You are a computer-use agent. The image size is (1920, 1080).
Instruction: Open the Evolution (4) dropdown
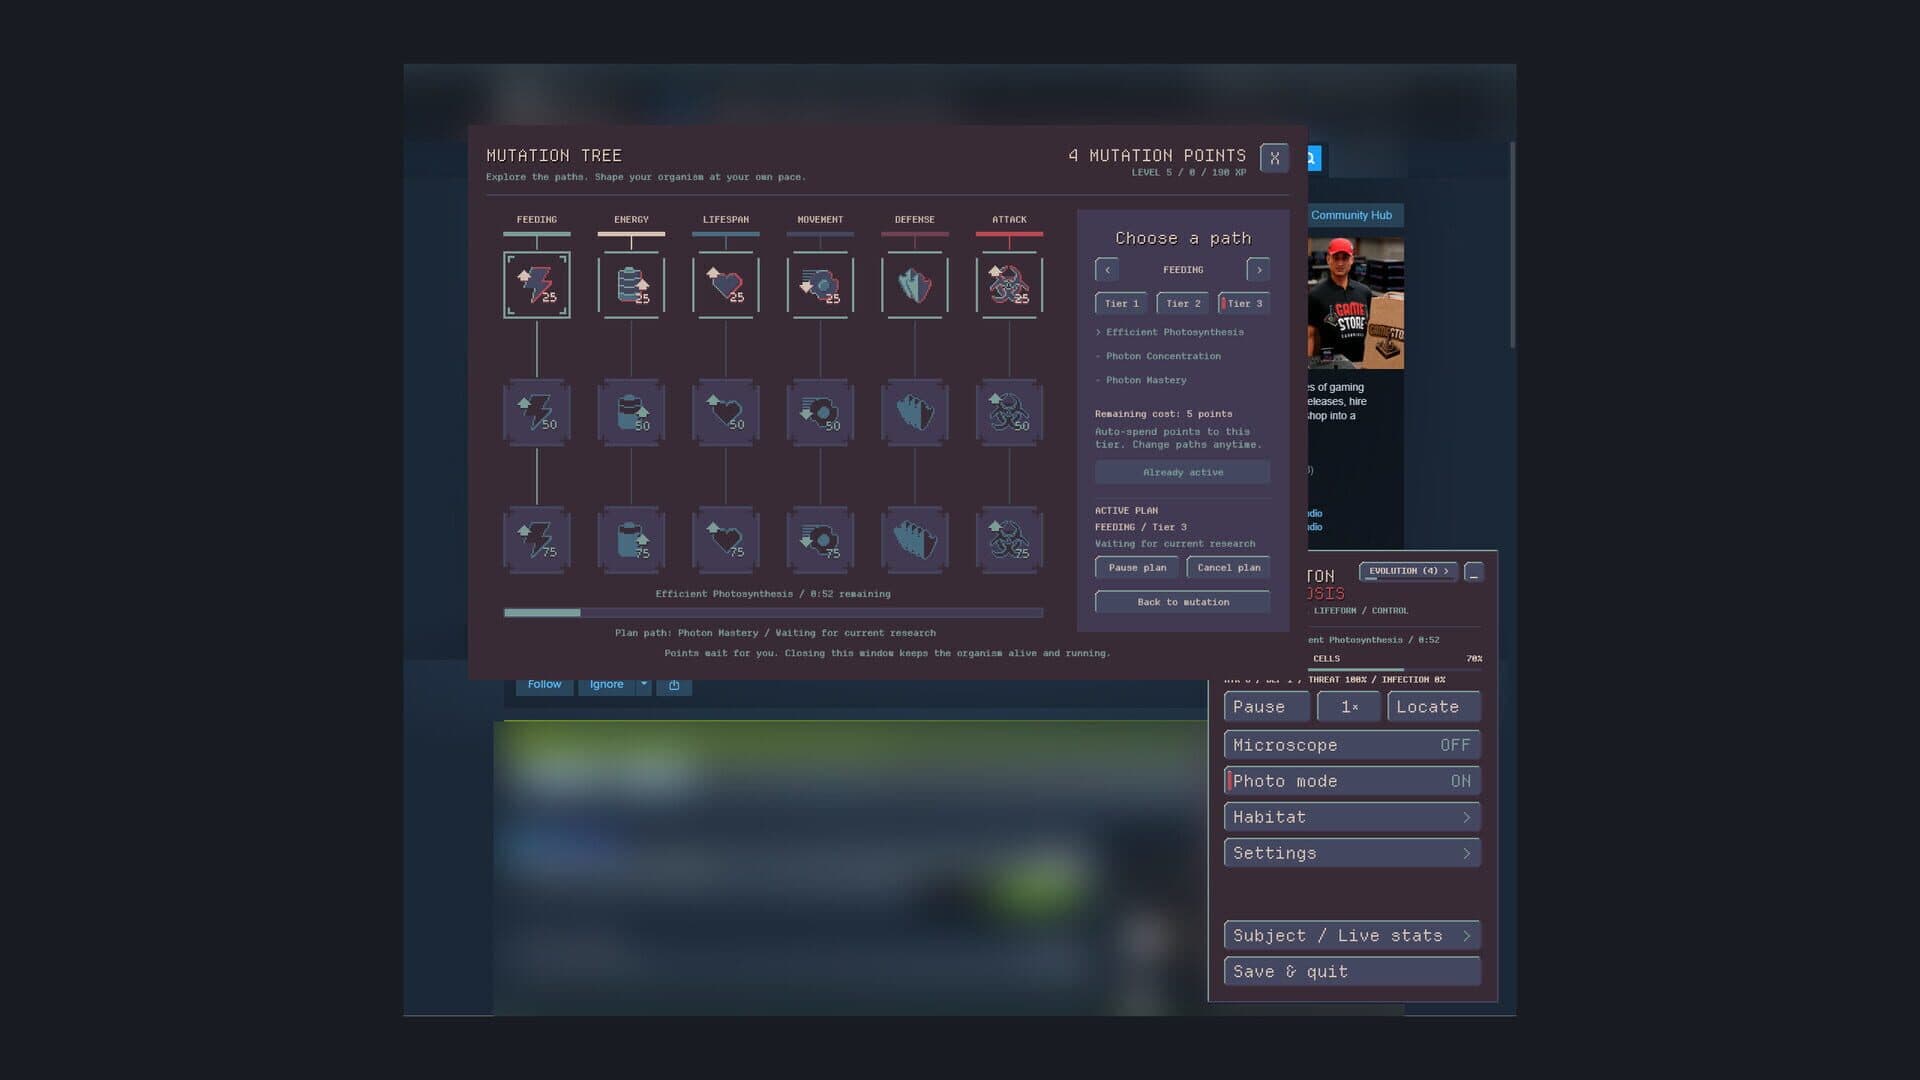coord(1408,571)
